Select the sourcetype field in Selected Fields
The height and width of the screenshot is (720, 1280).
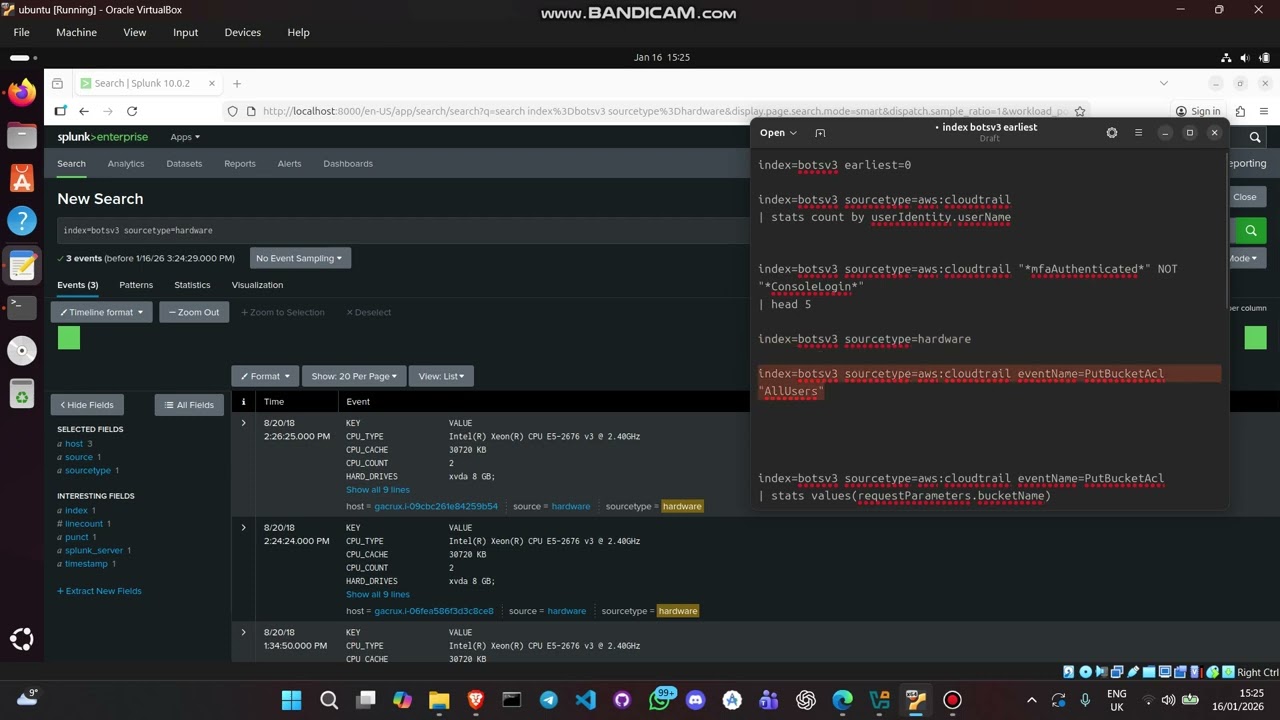tap(88, 470)
